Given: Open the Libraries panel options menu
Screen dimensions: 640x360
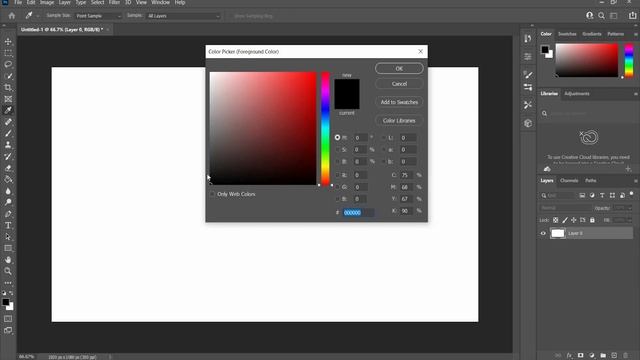Looking at the screenshot, I should point(636,94).
